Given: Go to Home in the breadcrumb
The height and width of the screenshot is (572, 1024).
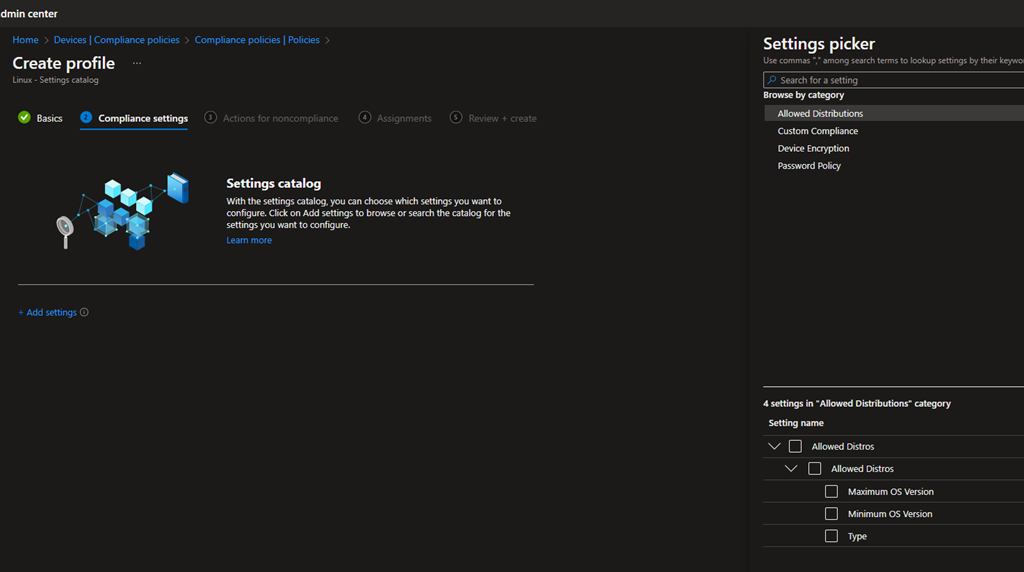Looking at the screenshot, I should (x=25, y=40).
